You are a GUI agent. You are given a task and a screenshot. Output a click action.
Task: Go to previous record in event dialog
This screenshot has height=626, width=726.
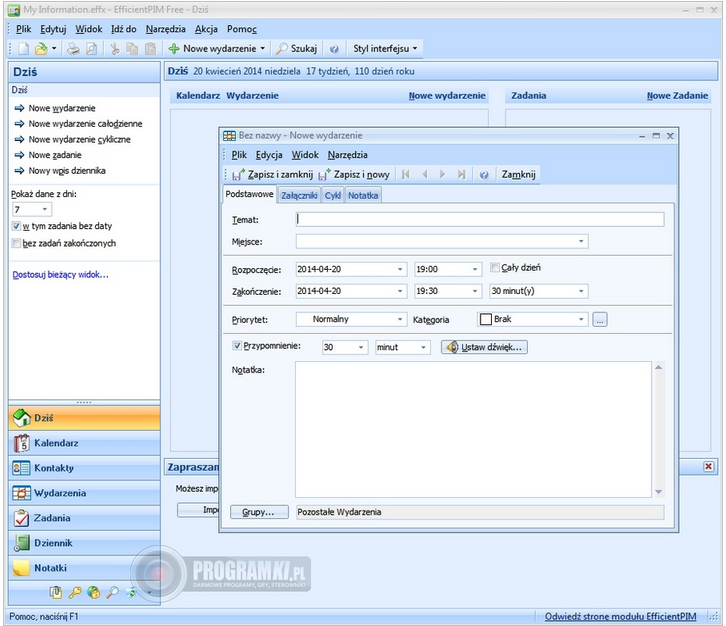point(425,174)
